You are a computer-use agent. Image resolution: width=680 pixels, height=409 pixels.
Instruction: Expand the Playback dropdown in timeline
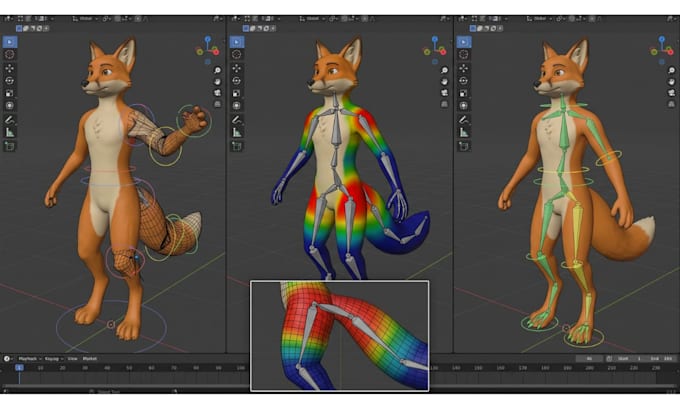(x=29, y=359)
